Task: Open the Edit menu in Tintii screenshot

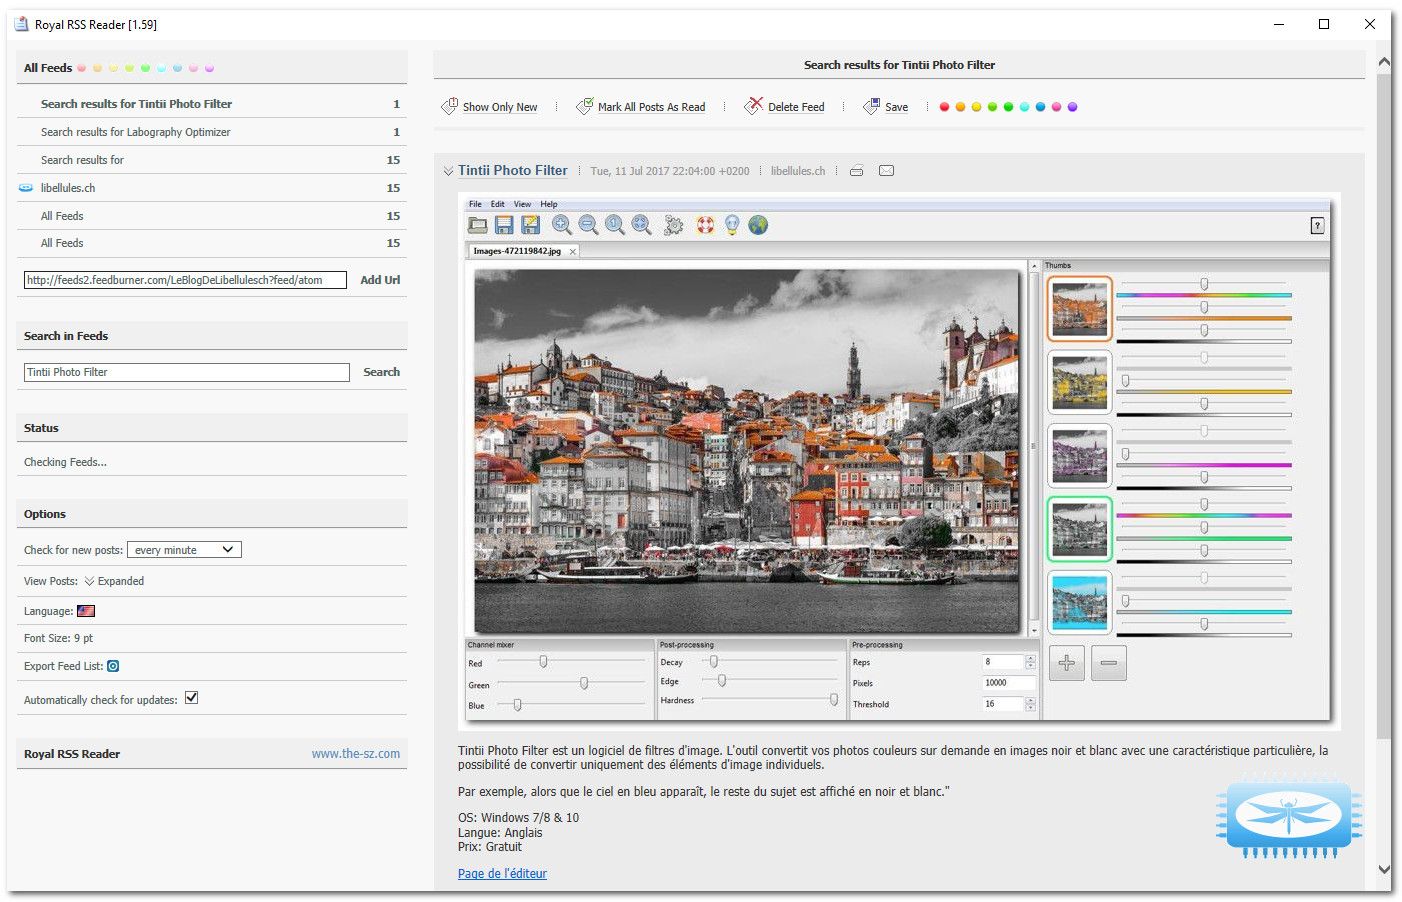Action: point(497,204)
